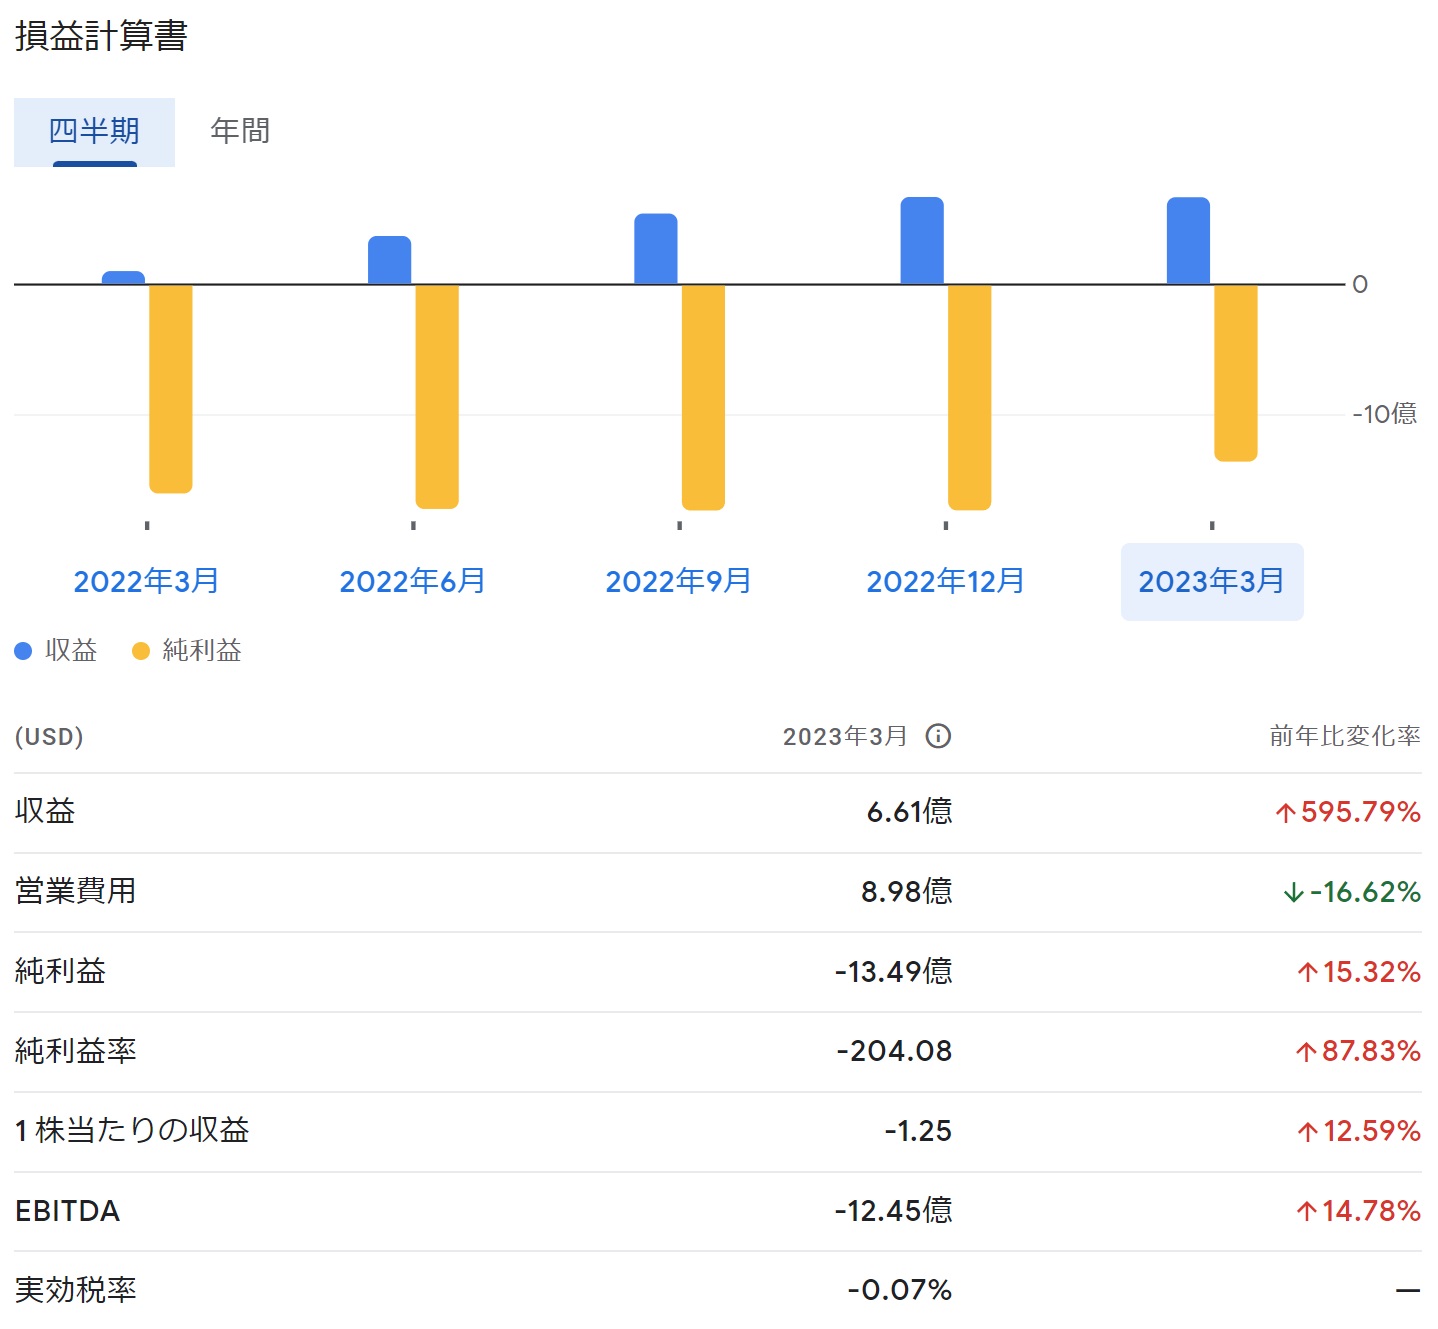
Task: Switch to the 年間 annual tab
Action: pos(240,131)
